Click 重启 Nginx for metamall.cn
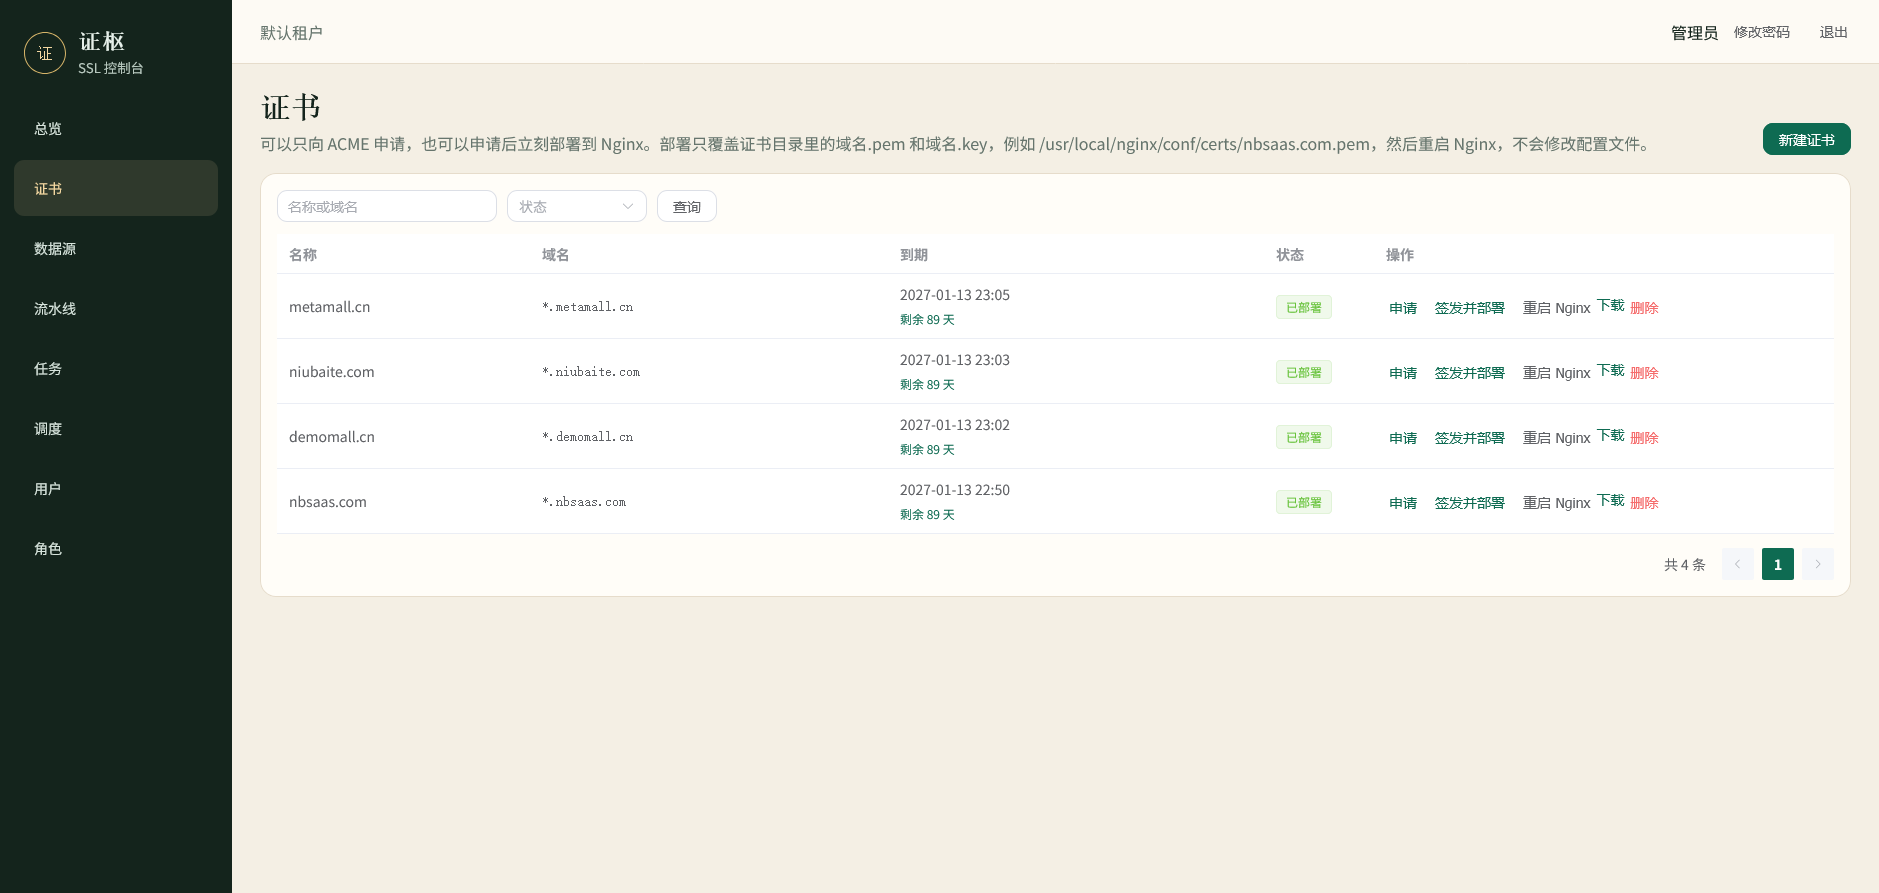 pos(1556,308)
